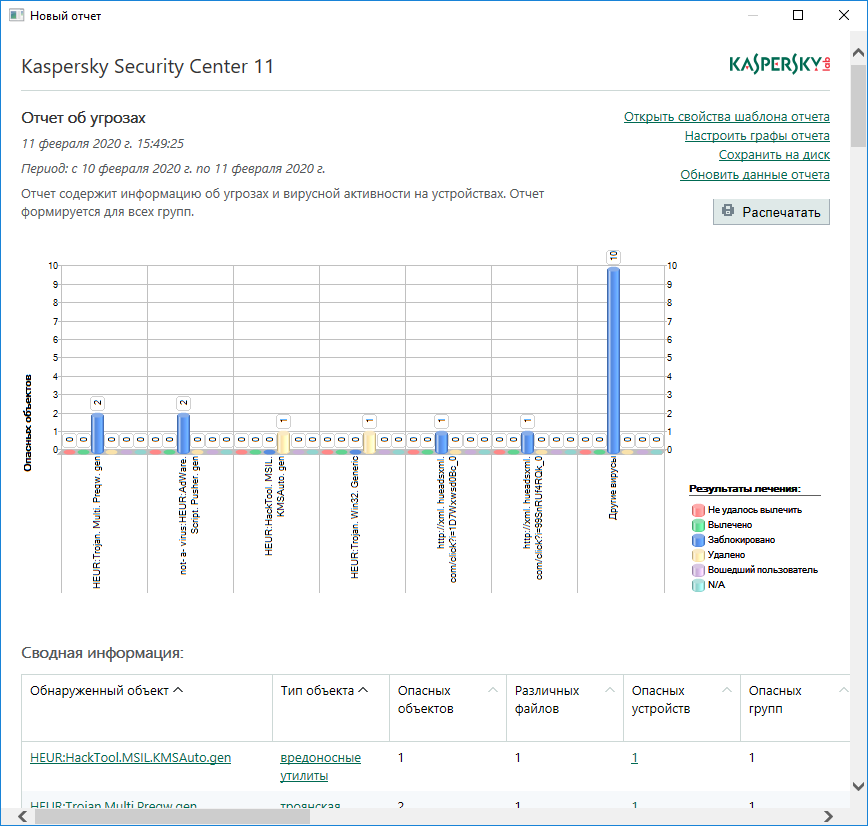Sort by 'Опасных групп' column arrow
Viewport: 868px width, 826px height.
click(x=844, y=690)
